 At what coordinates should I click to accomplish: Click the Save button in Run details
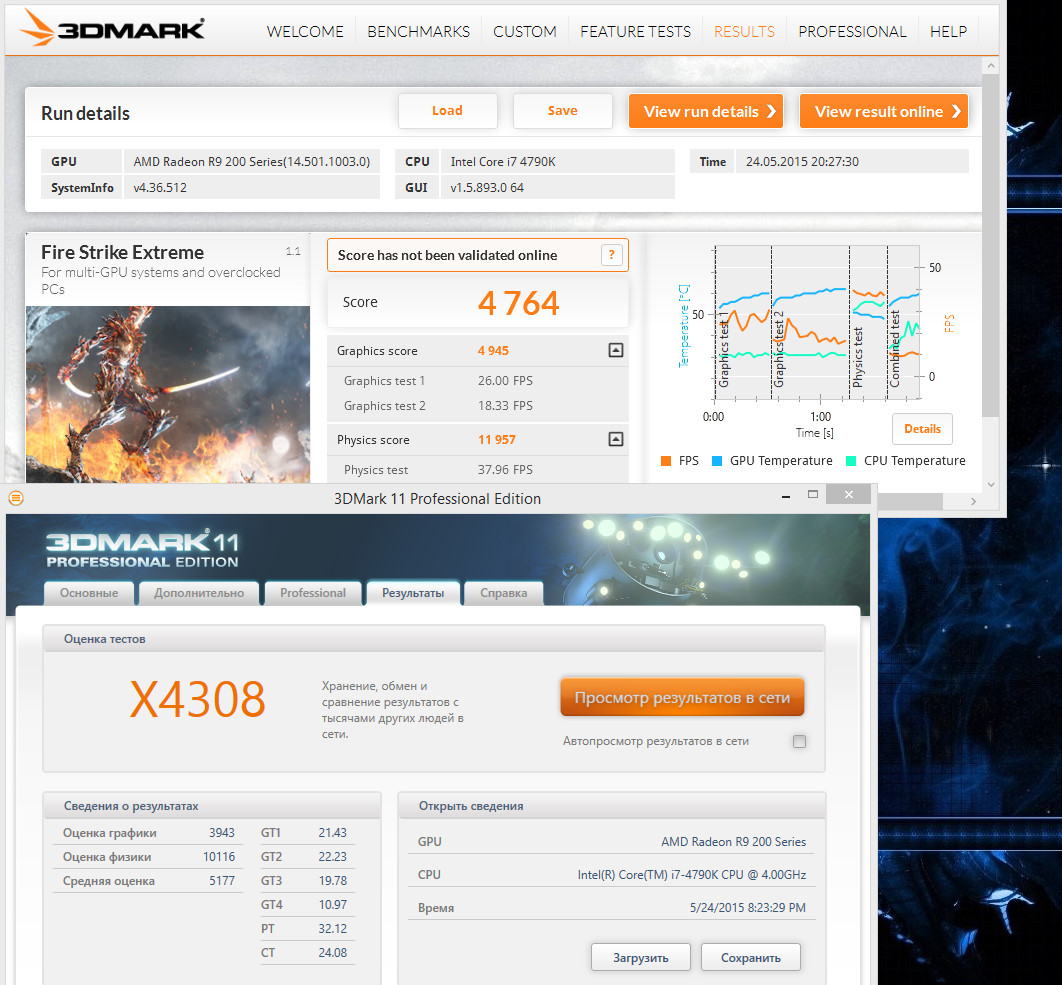(x=563, y=110)
